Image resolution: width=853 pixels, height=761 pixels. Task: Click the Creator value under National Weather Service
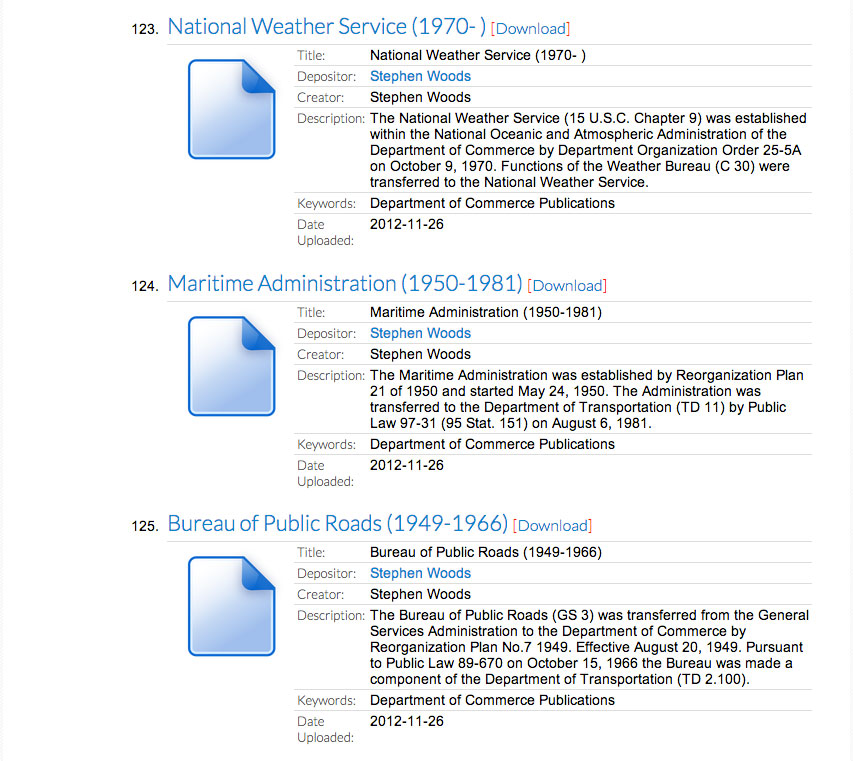tap(420, 97)
